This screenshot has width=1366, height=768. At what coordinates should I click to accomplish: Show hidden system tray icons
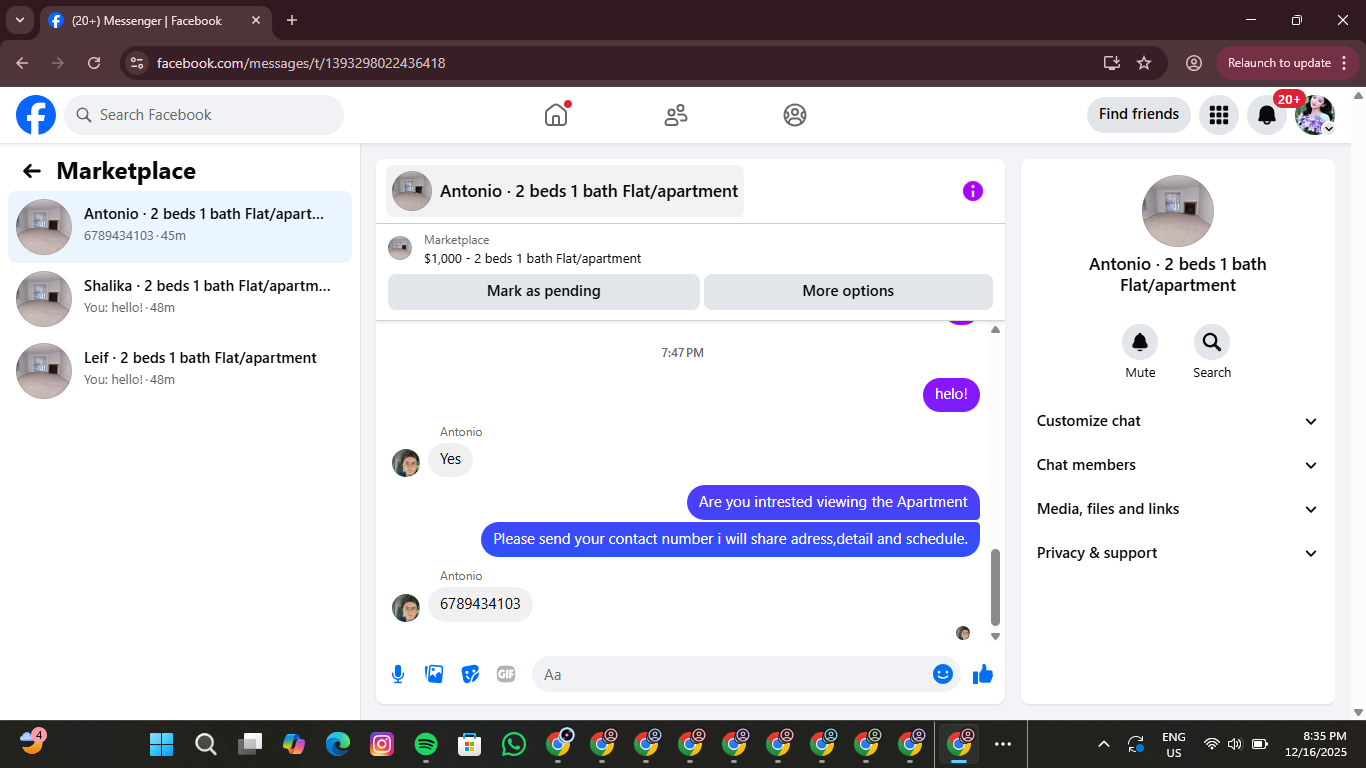click(1104, 744)
